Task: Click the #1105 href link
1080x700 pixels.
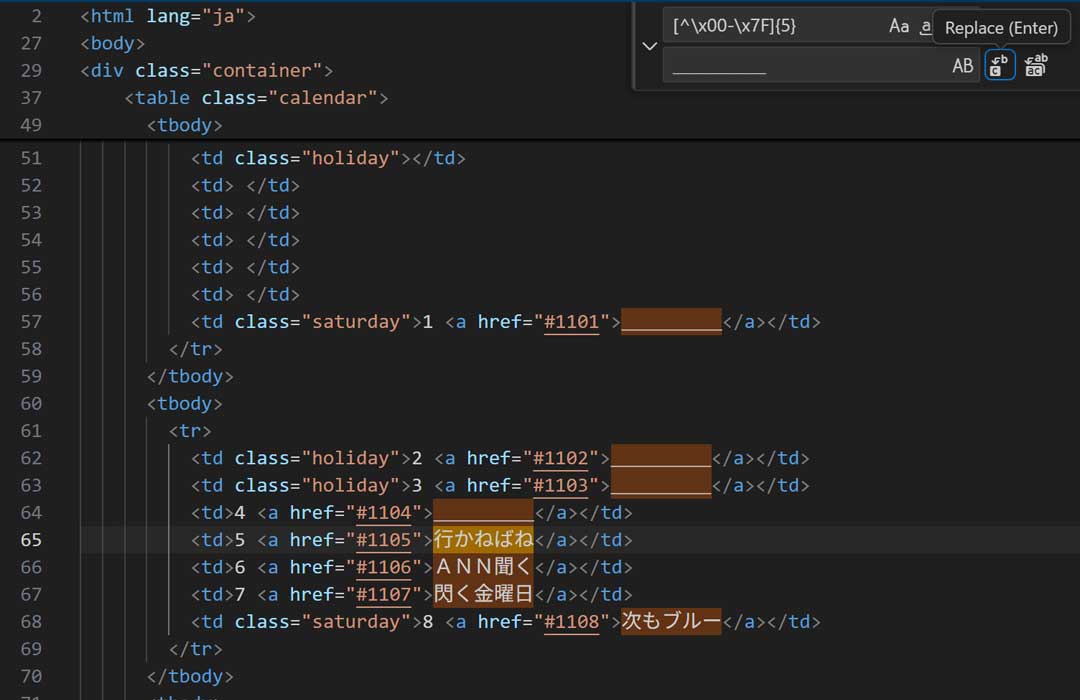Action: pos(383,540)
